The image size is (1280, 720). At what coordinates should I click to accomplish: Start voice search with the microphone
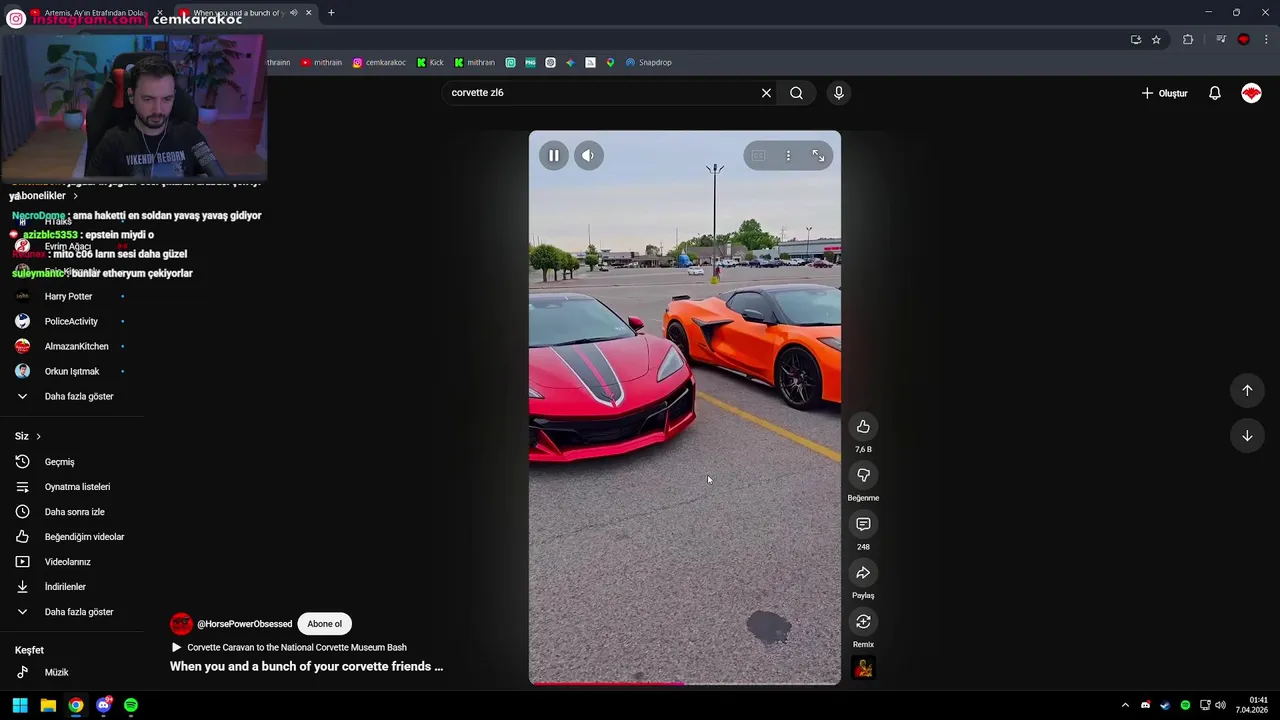(x=838, y=93)
